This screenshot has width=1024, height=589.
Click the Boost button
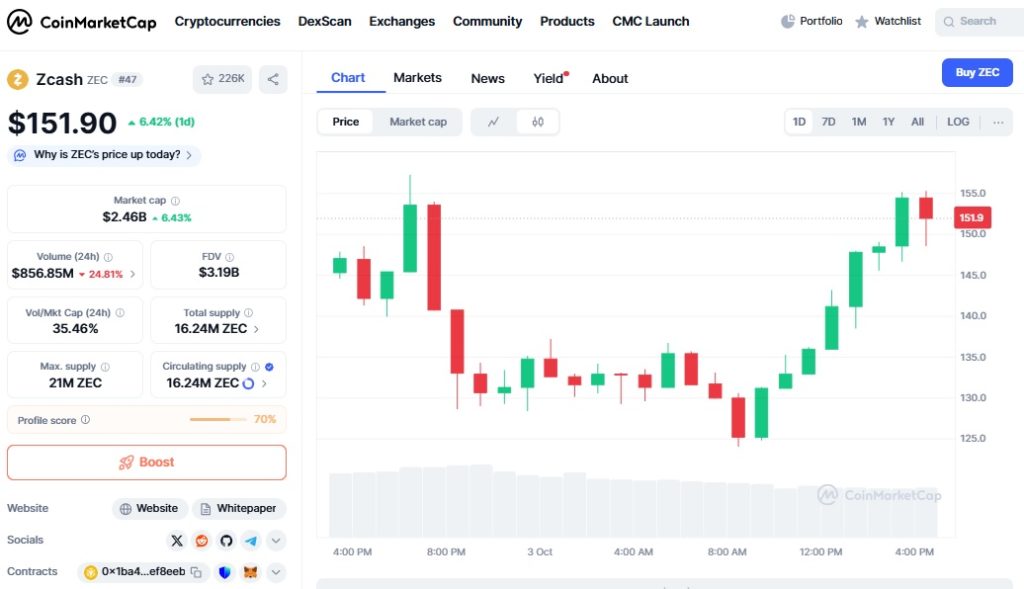click(x=147, y=462)
